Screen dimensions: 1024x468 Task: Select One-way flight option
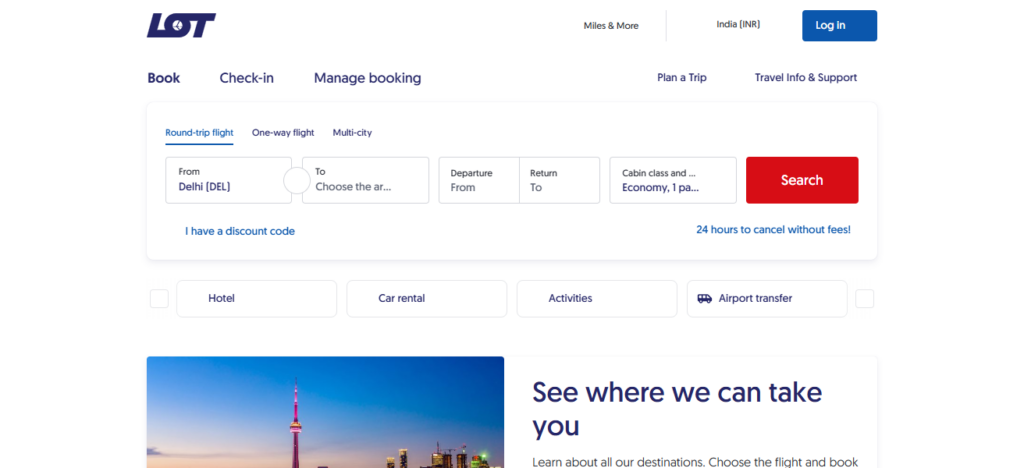pyautogui.click(x=283, y=133)
